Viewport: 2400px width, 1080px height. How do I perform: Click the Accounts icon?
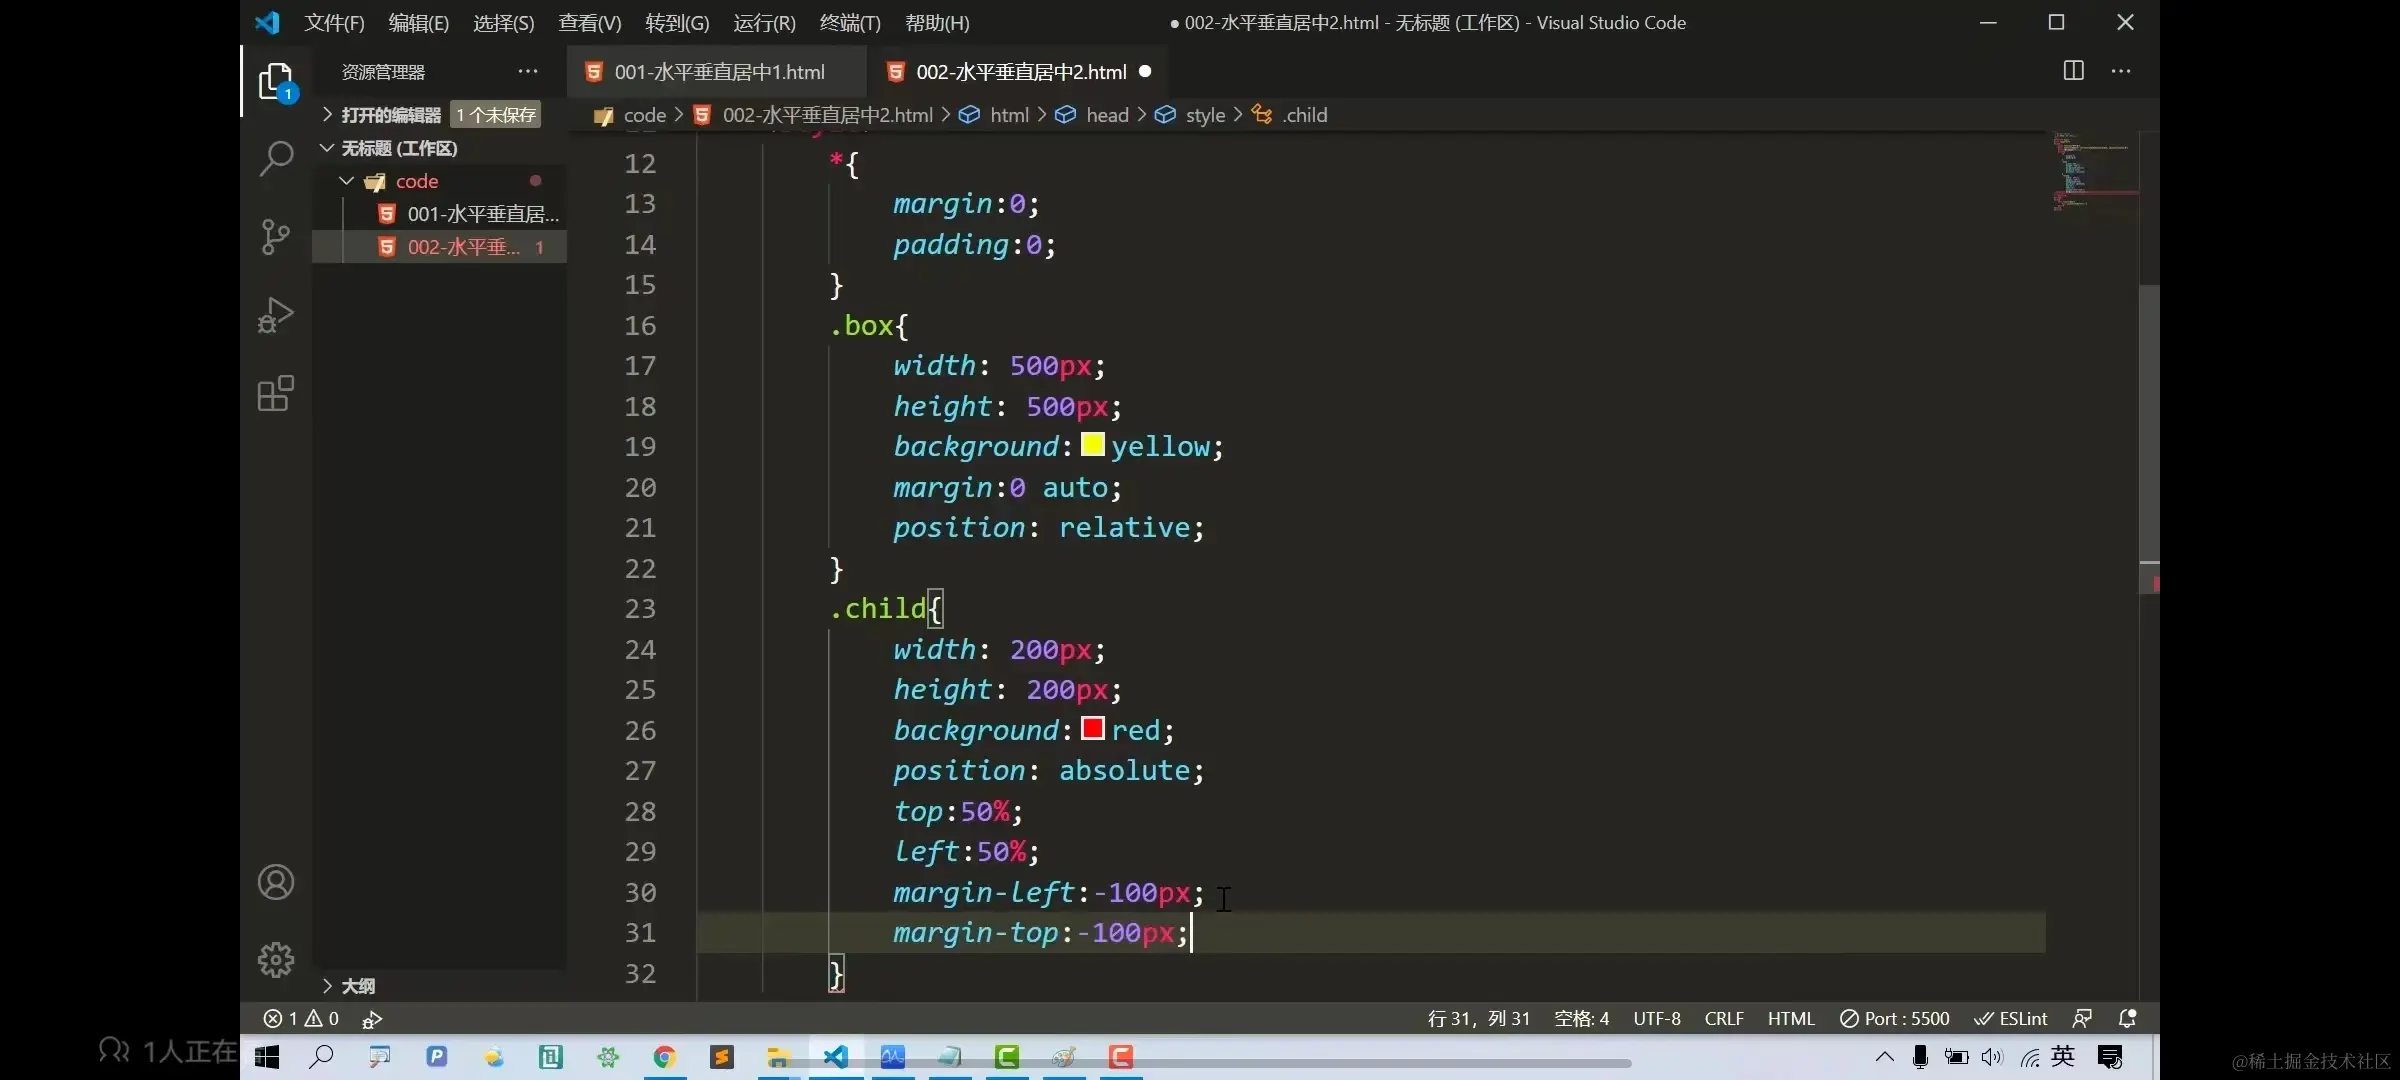[275, 882]
